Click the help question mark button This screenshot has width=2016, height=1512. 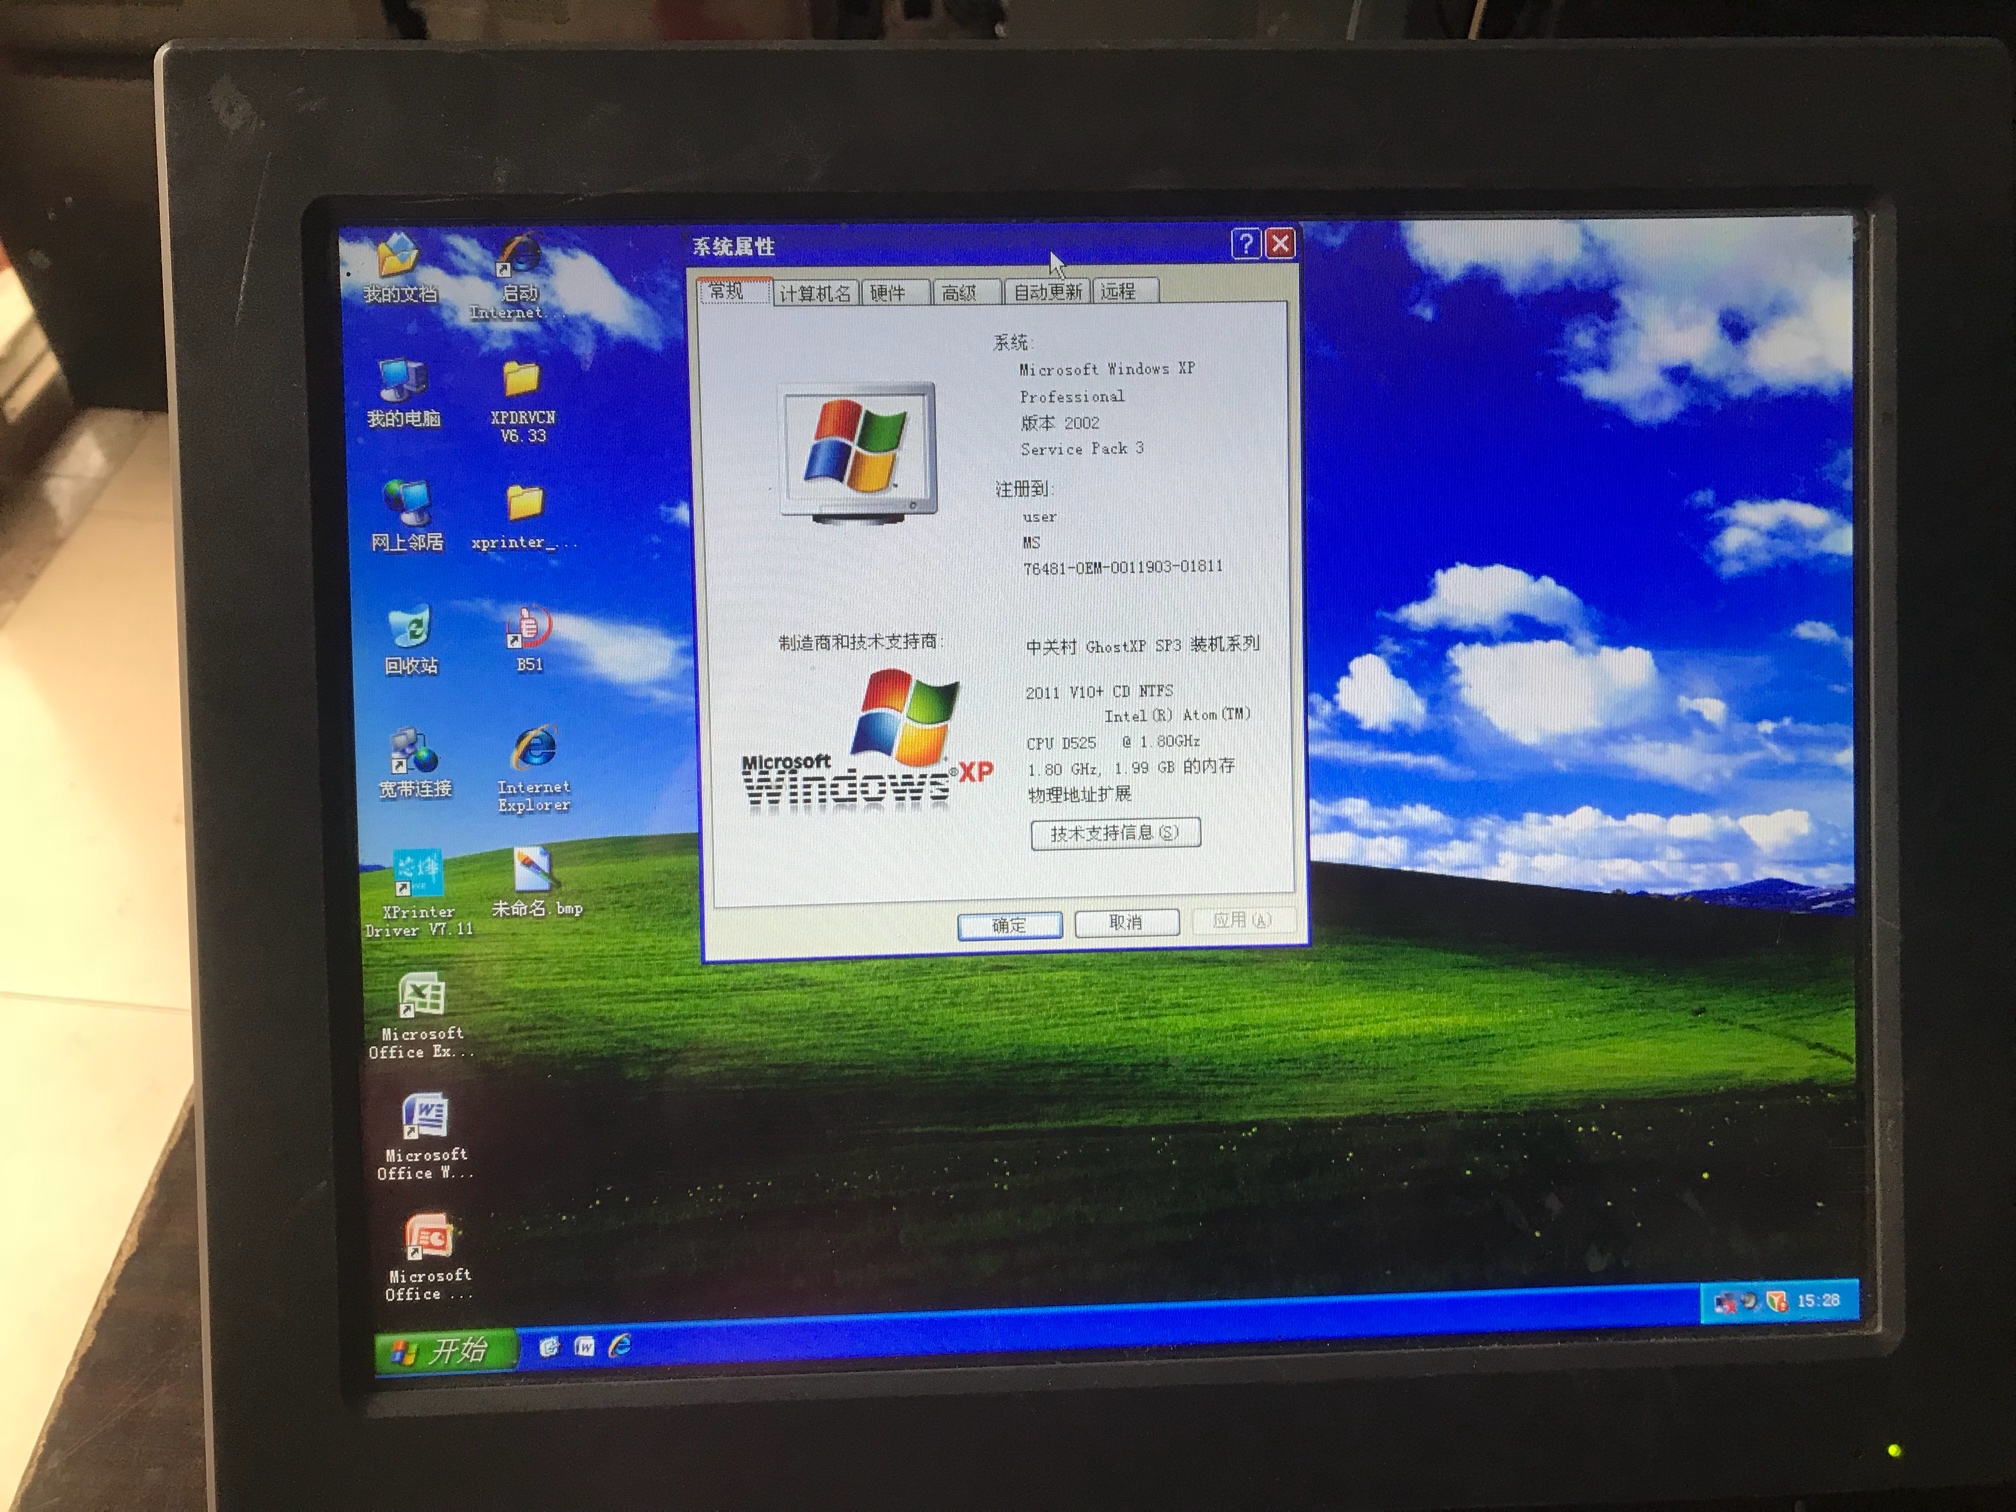[x=1246, y=243]
